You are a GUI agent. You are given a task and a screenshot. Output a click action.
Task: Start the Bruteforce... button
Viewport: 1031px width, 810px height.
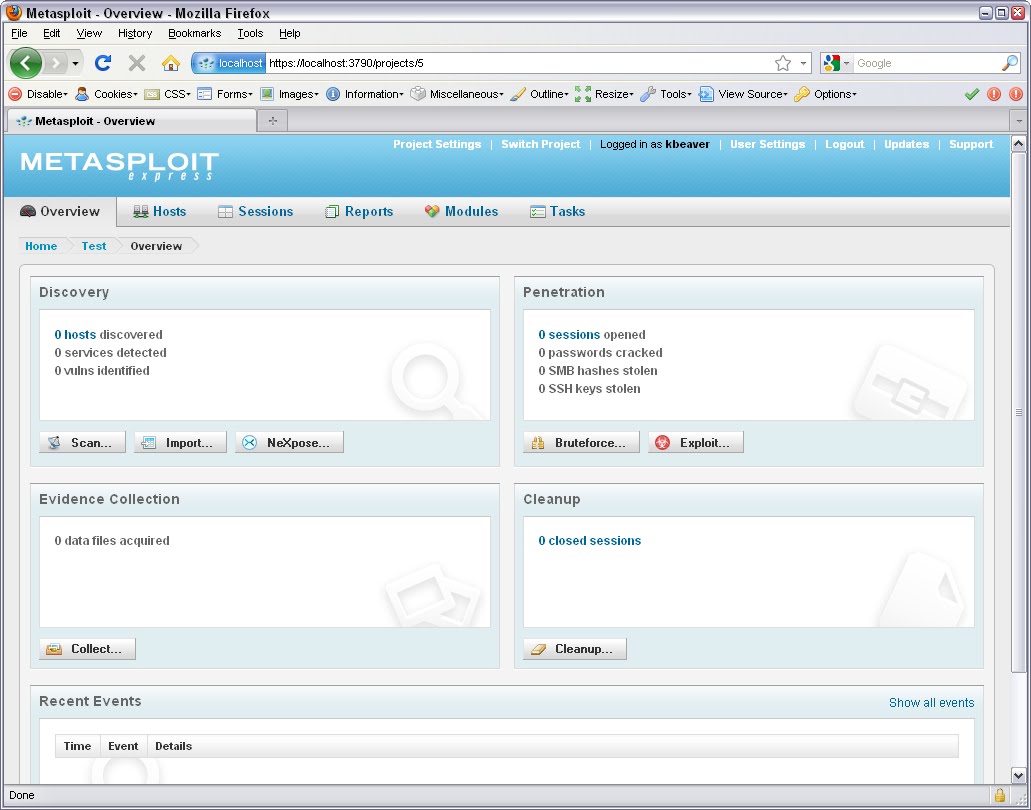pyautogui.click(x=581, y=442)
